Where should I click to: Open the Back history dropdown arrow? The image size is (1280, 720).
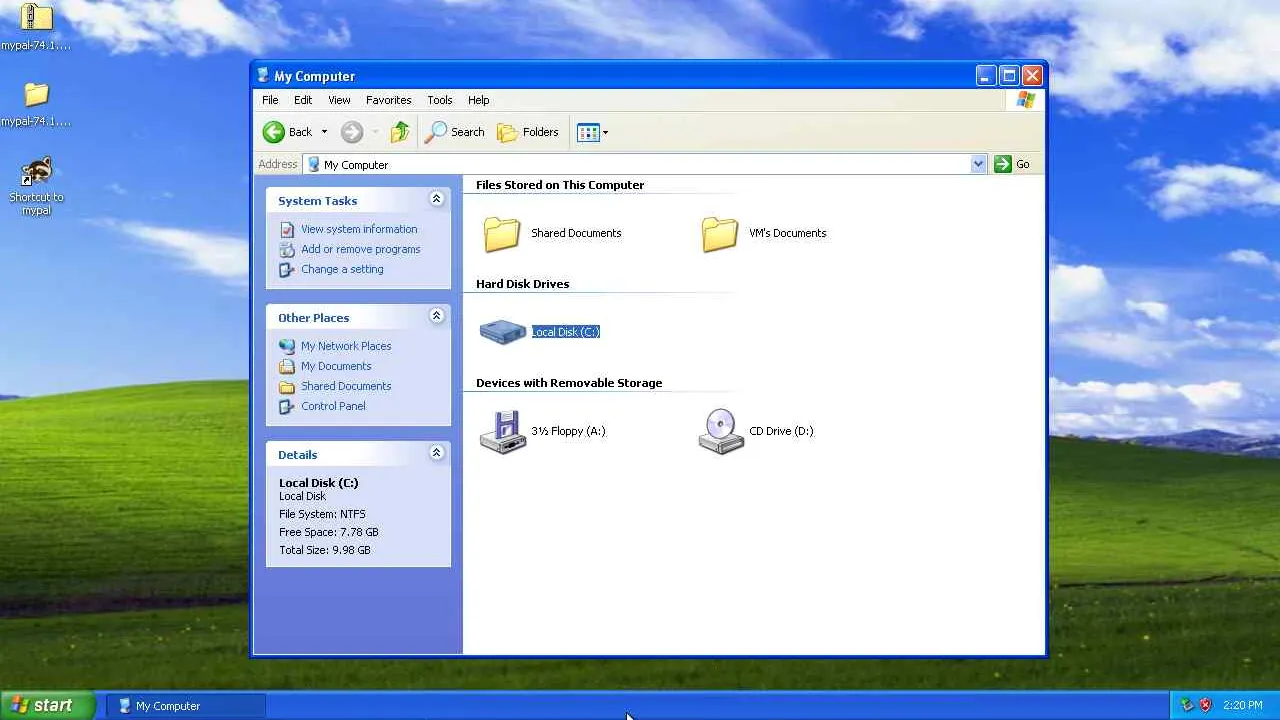tap(324, 132)
